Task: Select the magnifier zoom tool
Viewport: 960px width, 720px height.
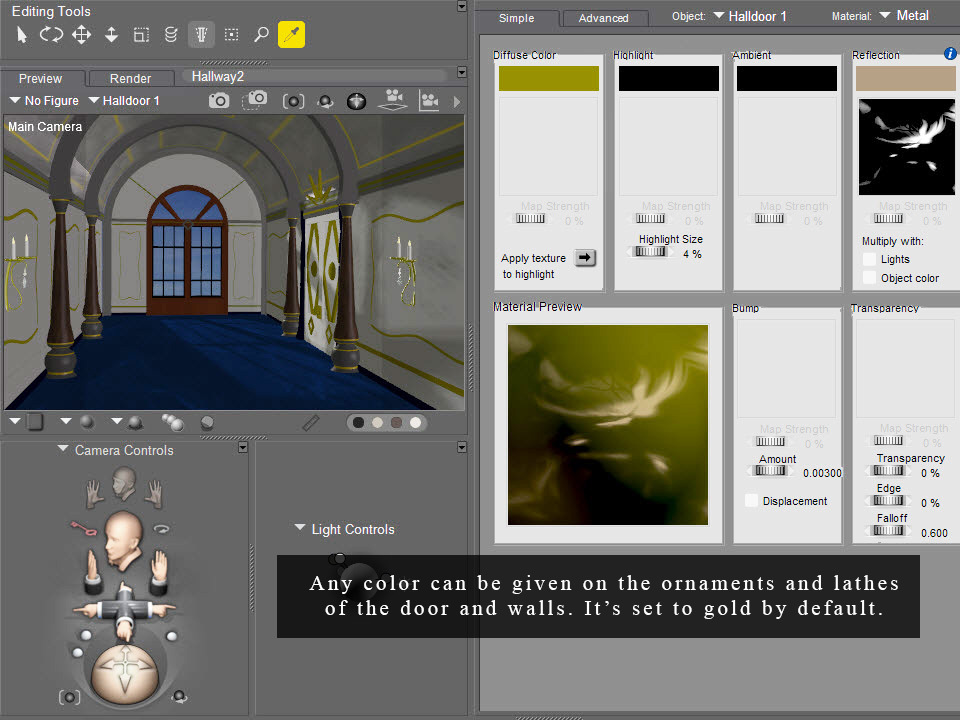Action: [261, 34]
